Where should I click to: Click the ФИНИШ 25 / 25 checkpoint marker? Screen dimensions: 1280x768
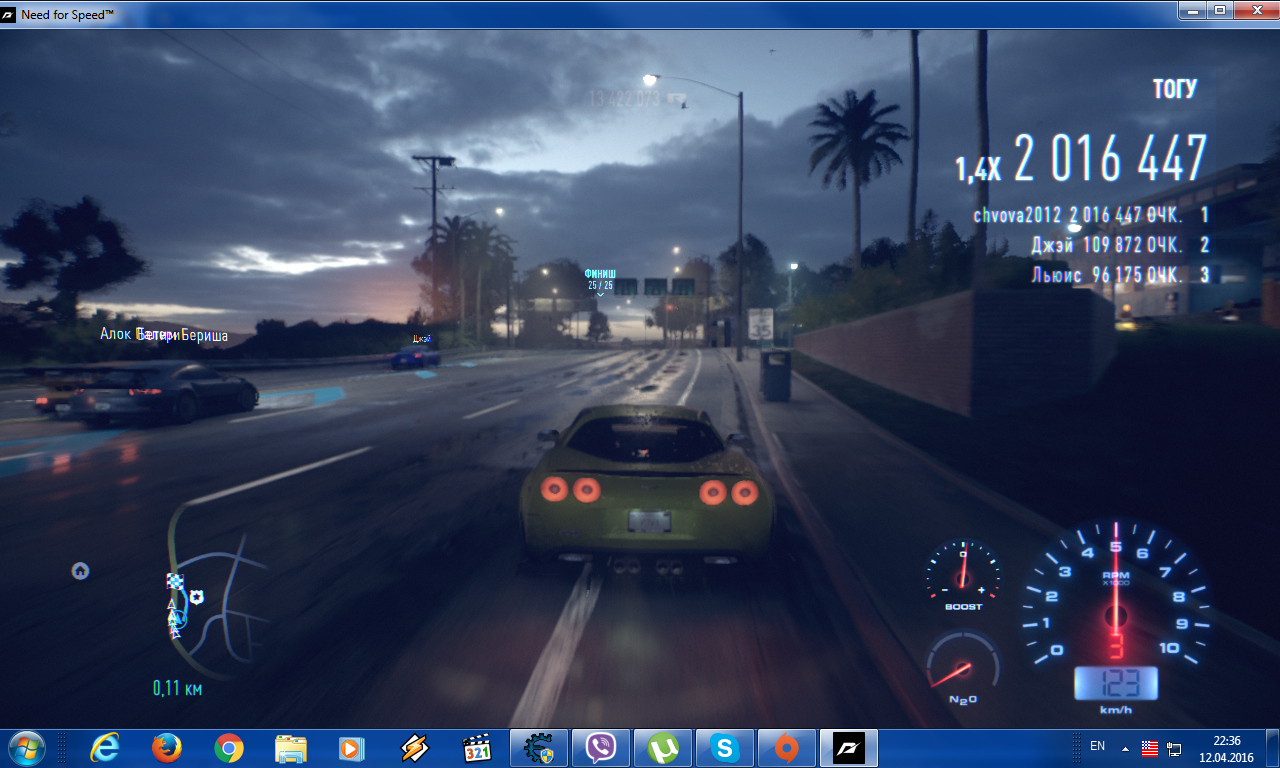(600, 281)
